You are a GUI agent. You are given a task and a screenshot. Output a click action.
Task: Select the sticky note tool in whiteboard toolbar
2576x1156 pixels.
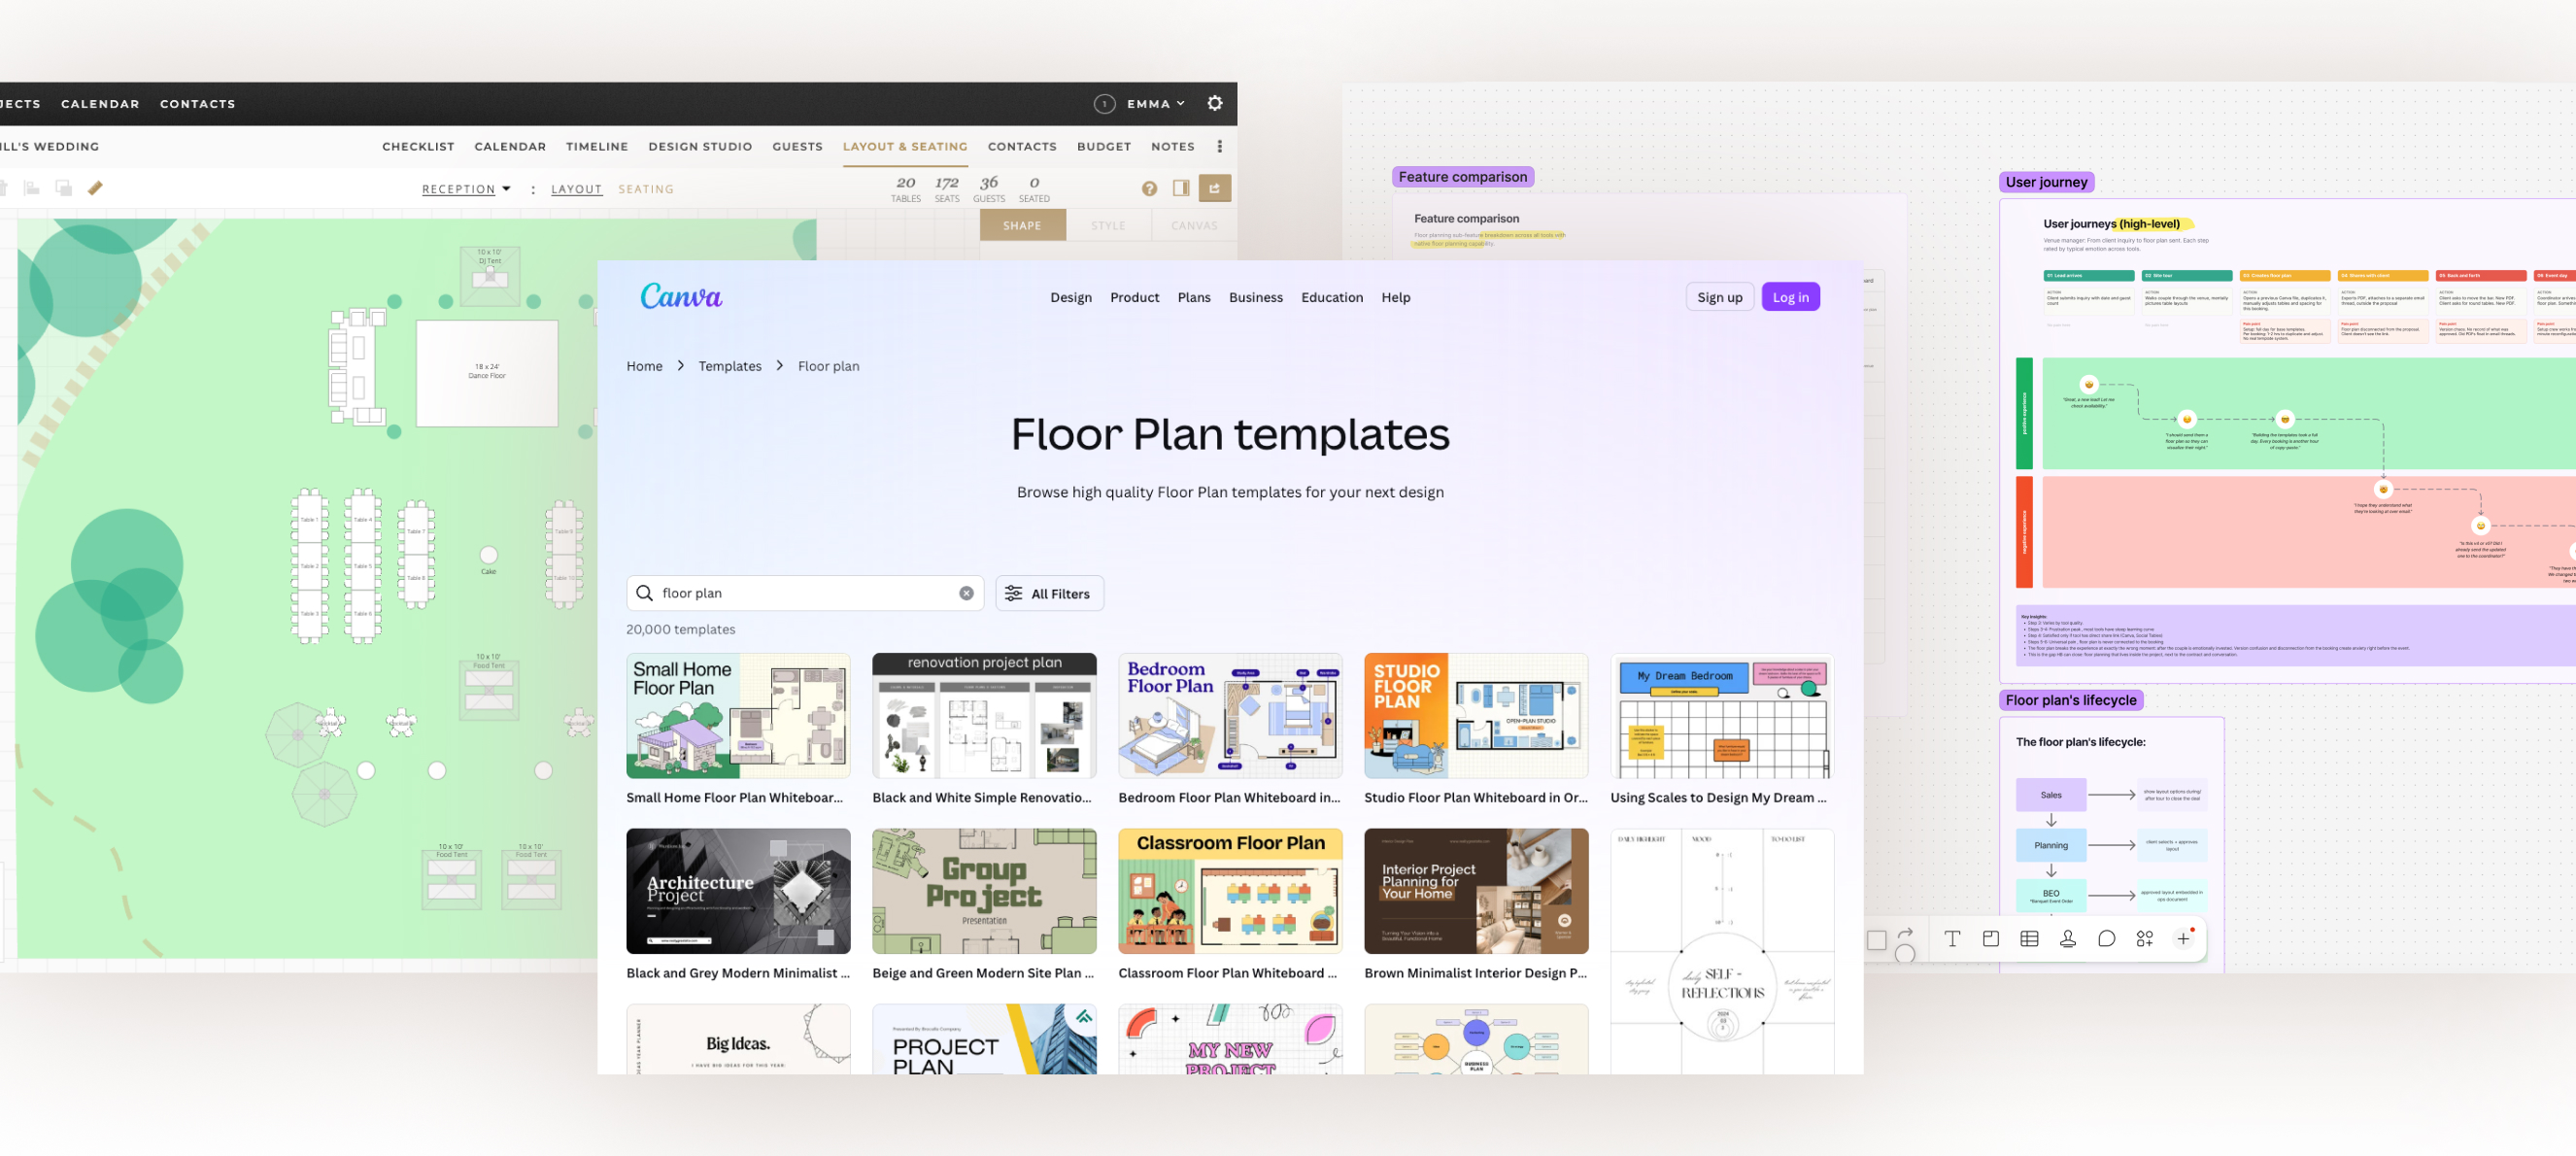(x=1991, y=939)
